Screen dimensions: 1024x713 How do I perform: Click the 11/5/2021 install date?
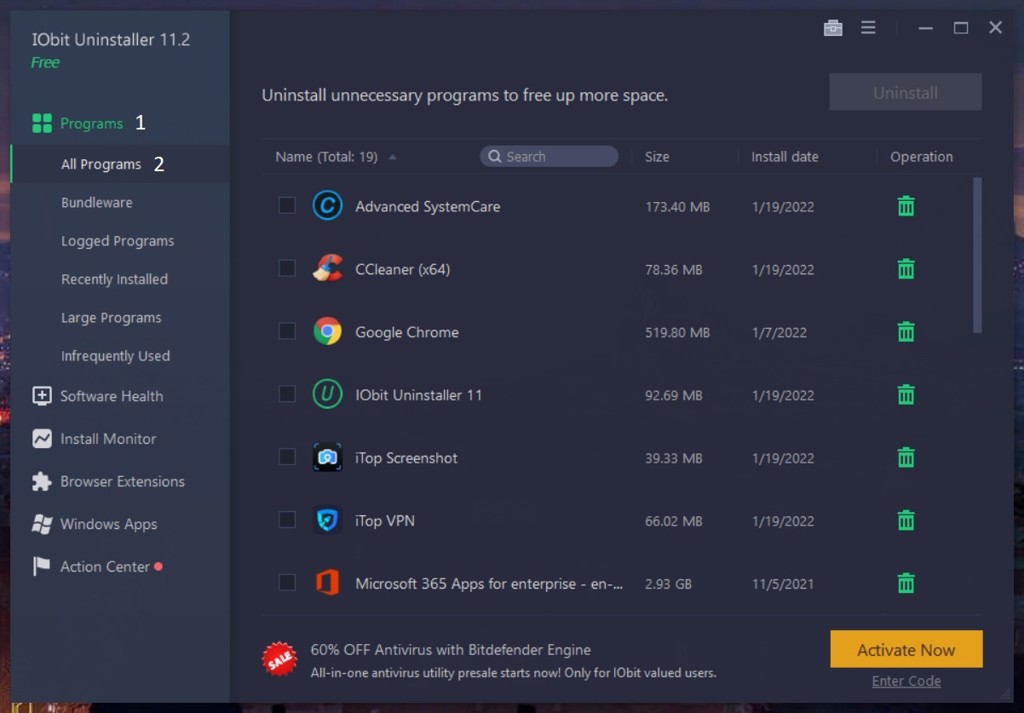tap(782, 584)
